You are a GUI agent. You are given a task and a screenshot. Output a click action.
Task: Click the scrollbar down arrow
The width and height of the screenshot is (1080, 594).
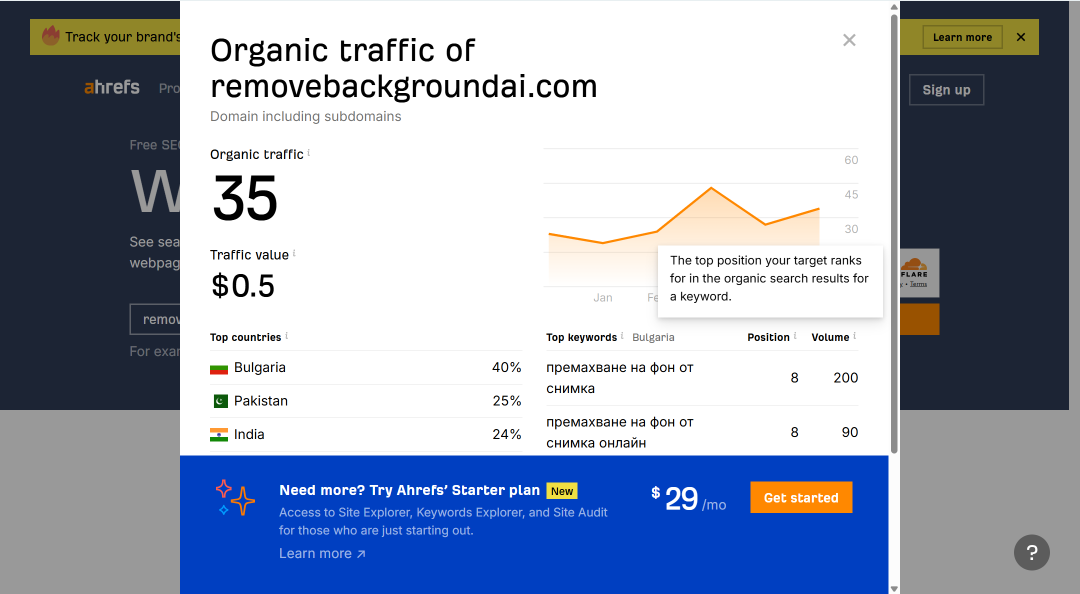(x=894, y=588)
